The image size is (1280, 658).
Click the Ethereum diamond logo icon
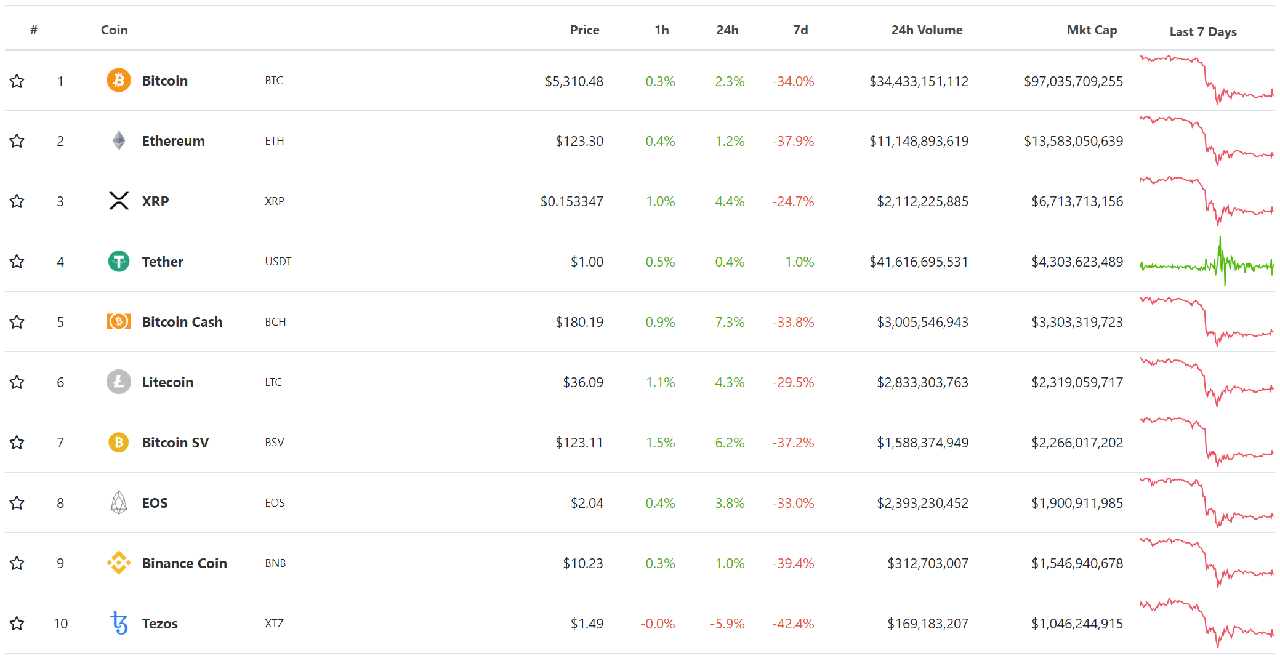(x=119, y=141)
